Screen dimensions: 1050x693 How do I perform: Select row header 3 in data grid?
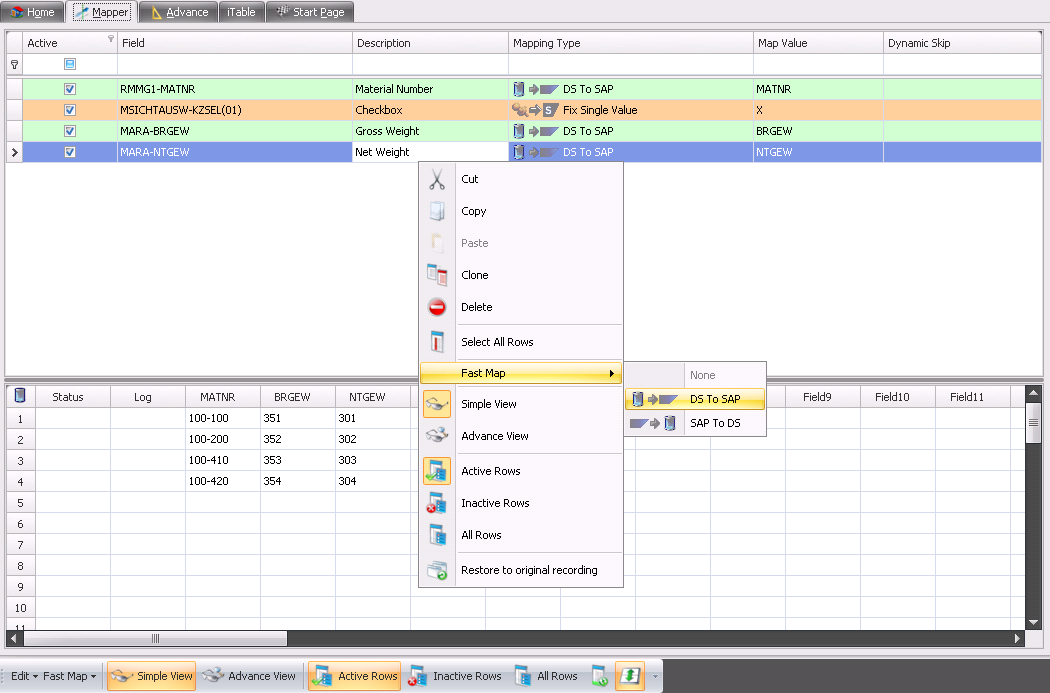(20, 461)
